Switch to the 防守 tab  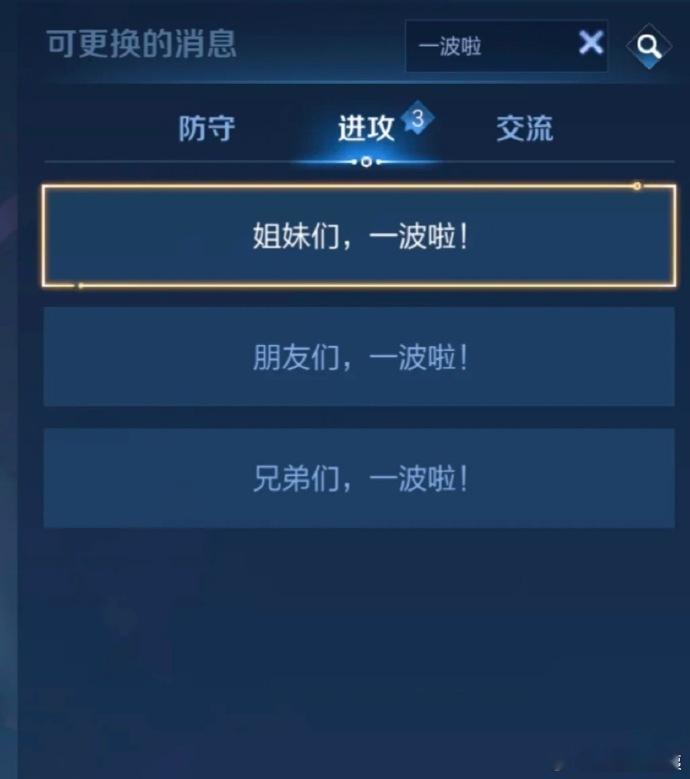point(207,128)
